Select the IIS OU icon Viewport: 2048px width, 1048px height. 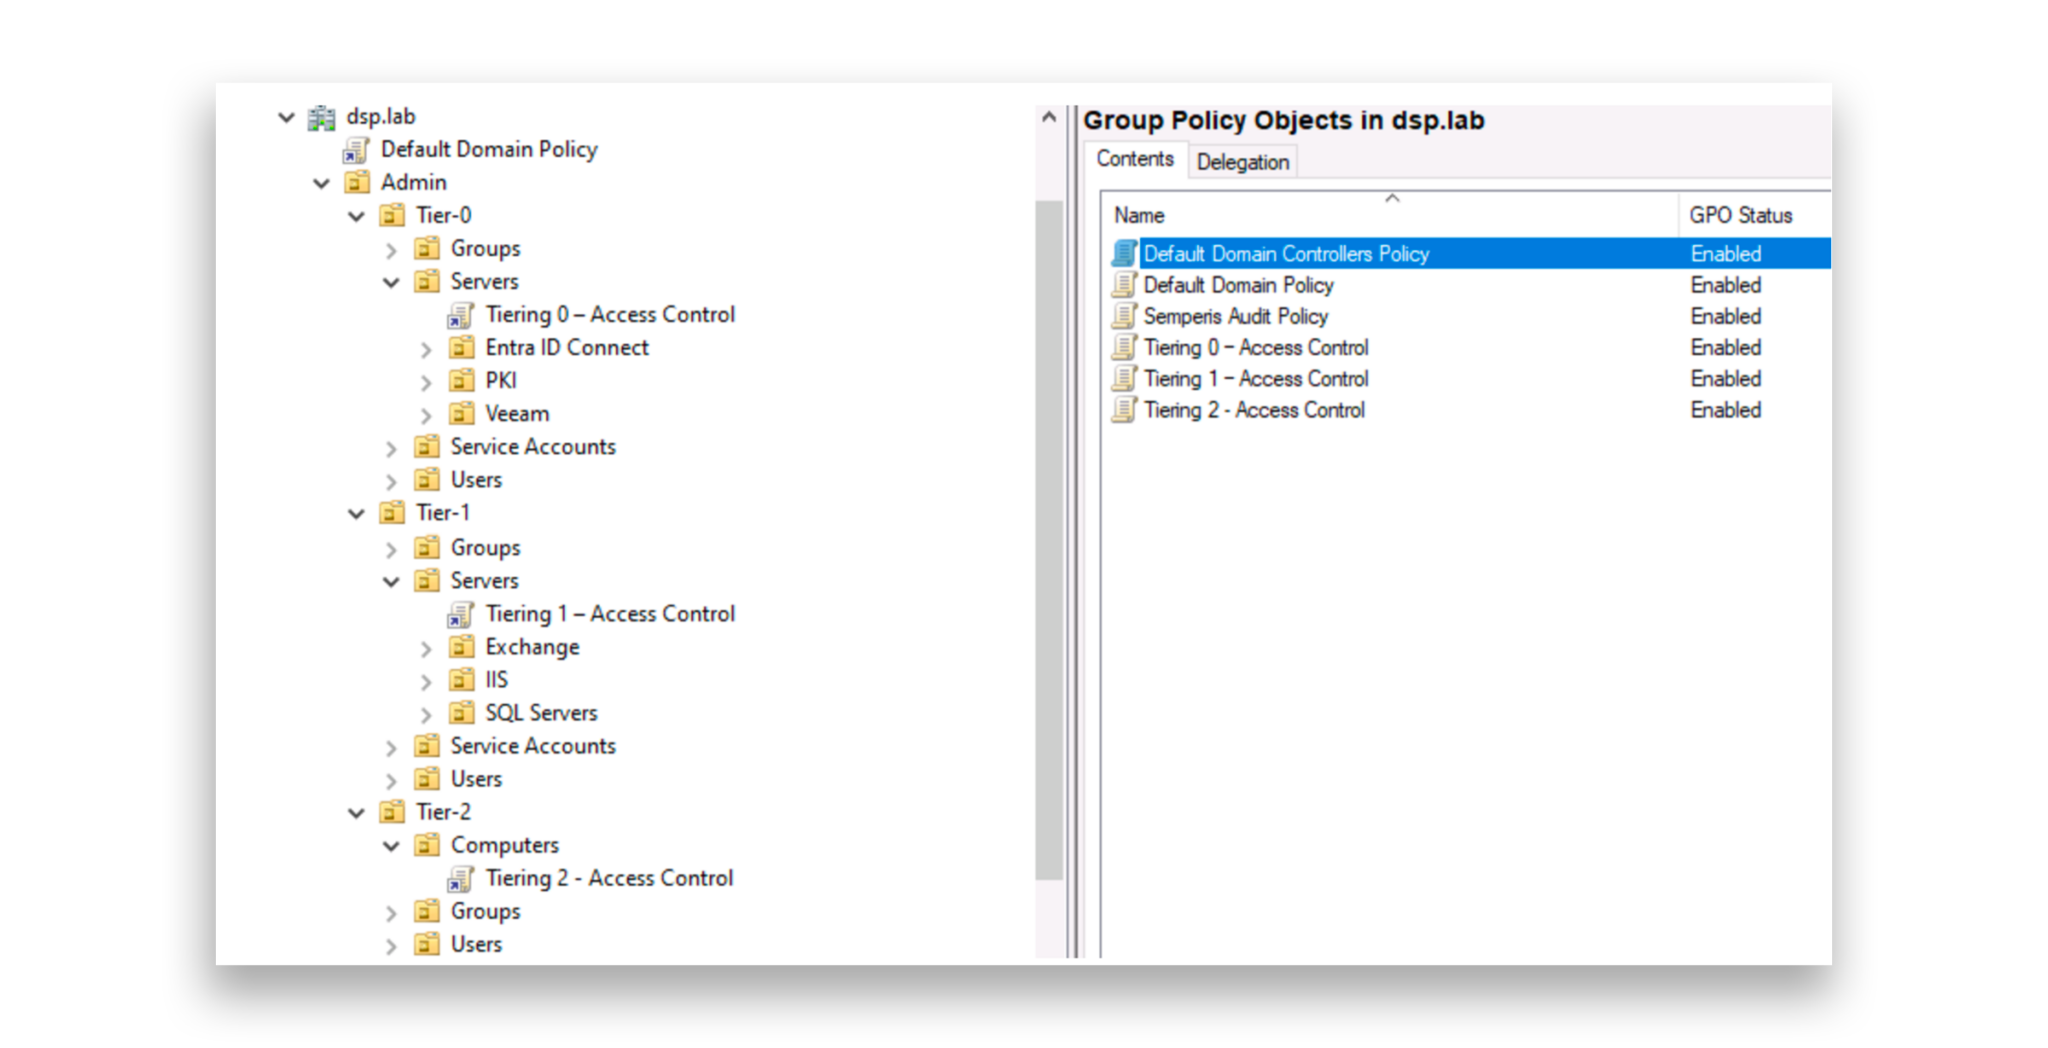[462, 679]
